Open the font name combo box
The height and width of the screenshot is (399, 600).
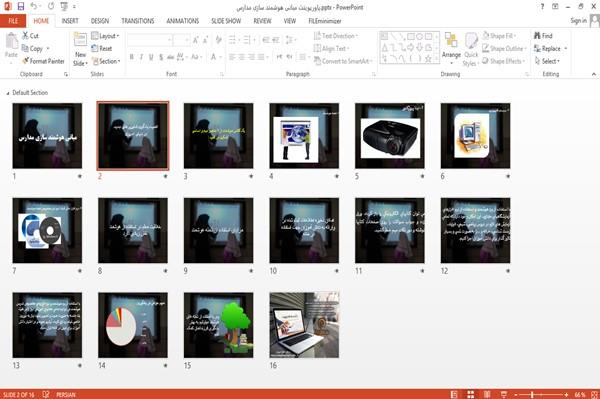[150, 39]
